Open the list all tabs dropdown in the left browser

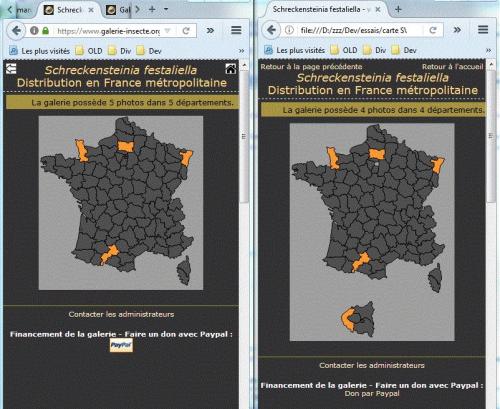click(166, 9)
